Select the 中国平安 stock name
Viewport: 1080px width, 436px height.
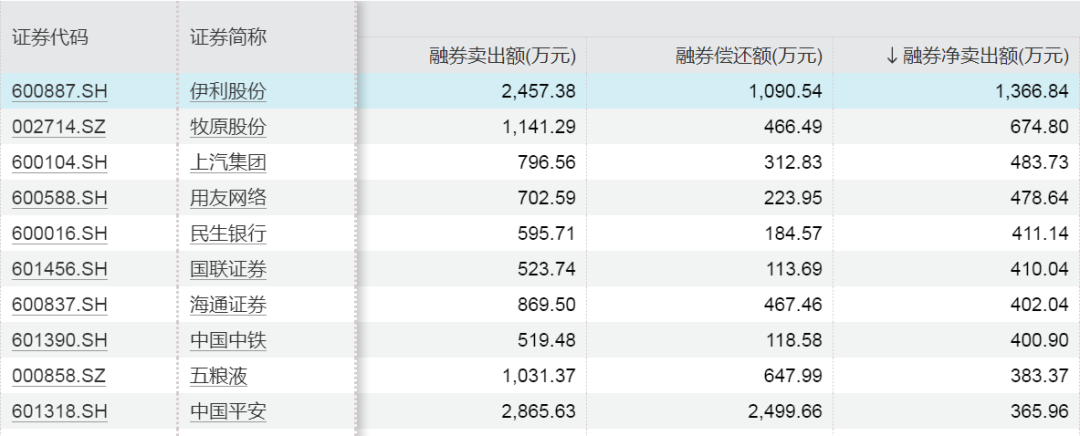click(x=228, y=411)
